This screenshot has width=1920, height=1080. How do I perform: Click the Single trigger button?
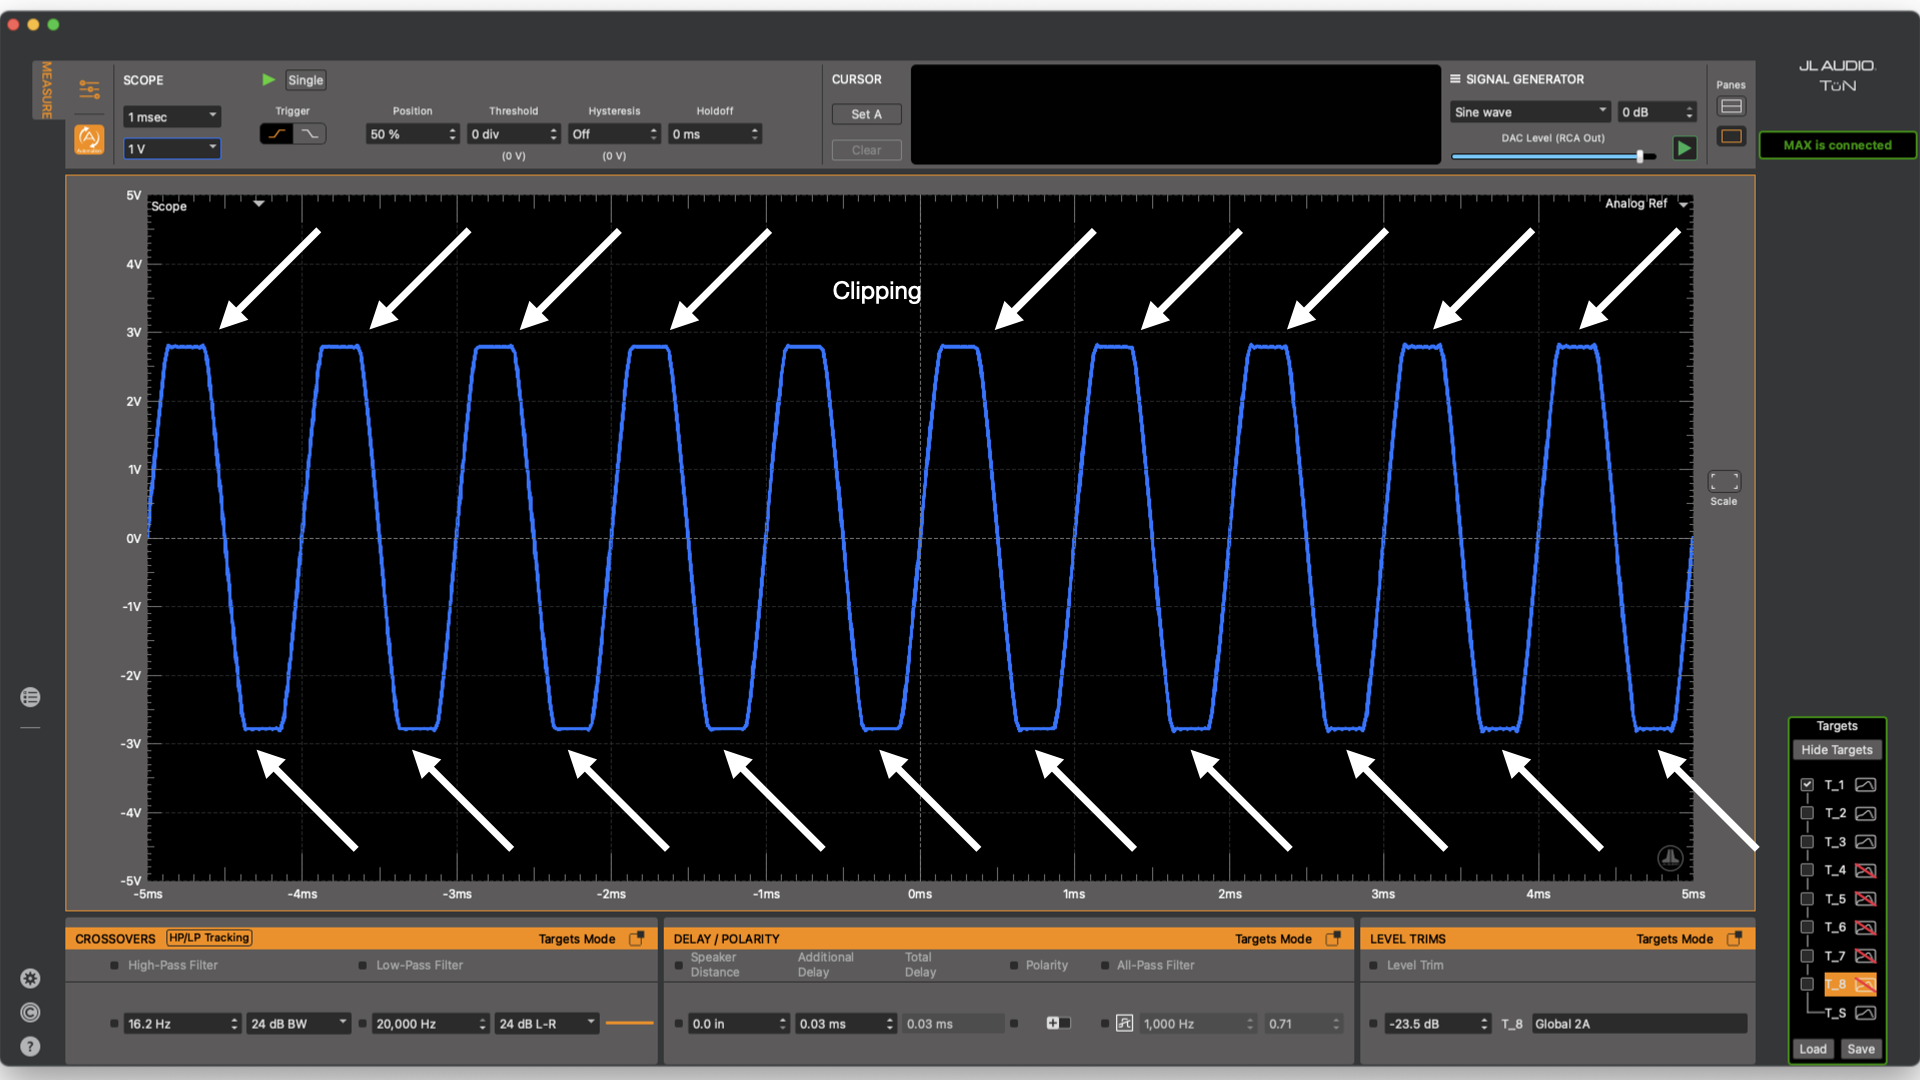pos(305,80)
